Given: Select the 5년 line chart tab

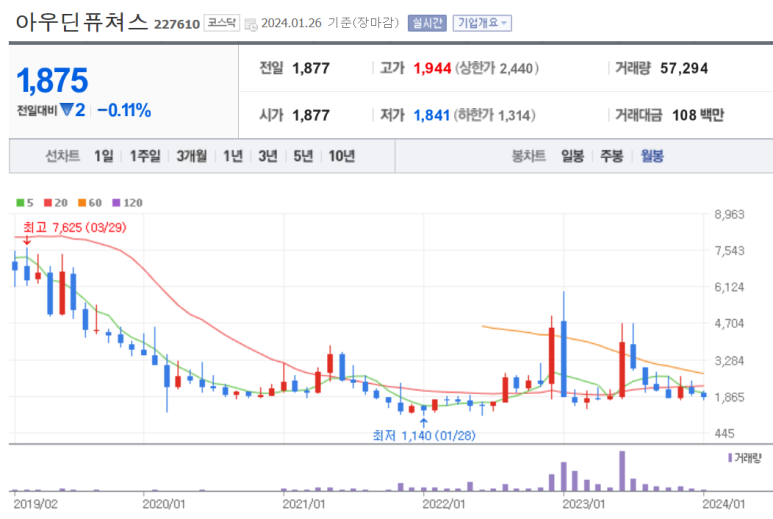Looking at the screenshot, I should click(x=303, y=156).
